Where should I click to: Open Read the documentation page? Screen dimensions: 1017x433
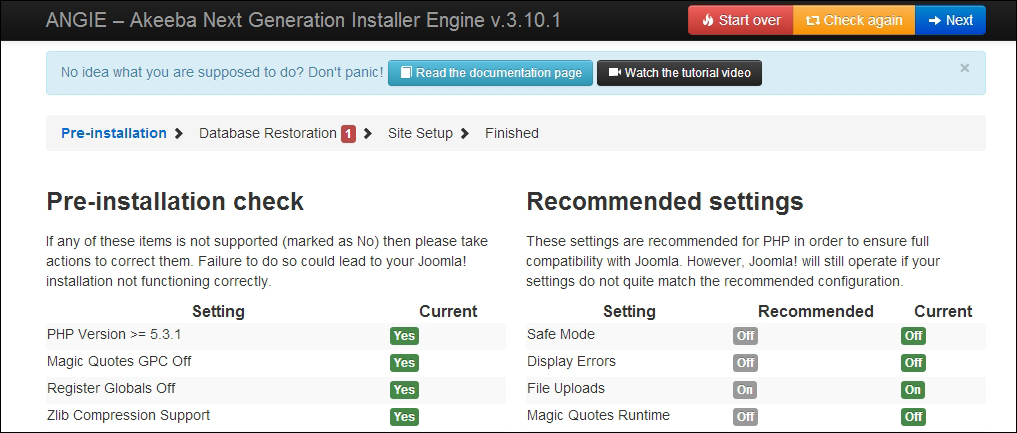click(x=490, y=73)
